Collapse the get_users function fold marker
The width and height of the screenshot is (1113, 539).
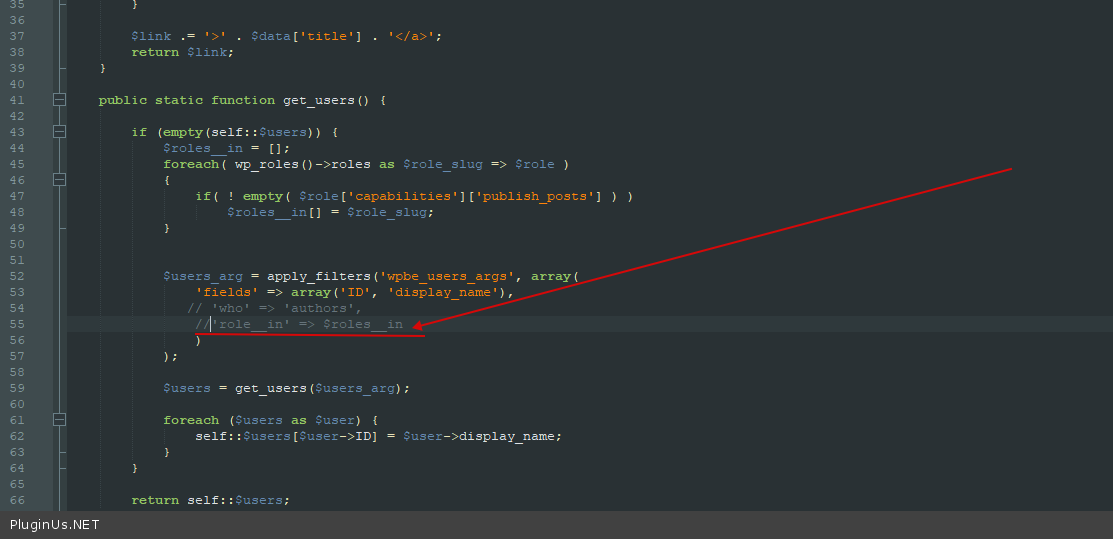59,100
